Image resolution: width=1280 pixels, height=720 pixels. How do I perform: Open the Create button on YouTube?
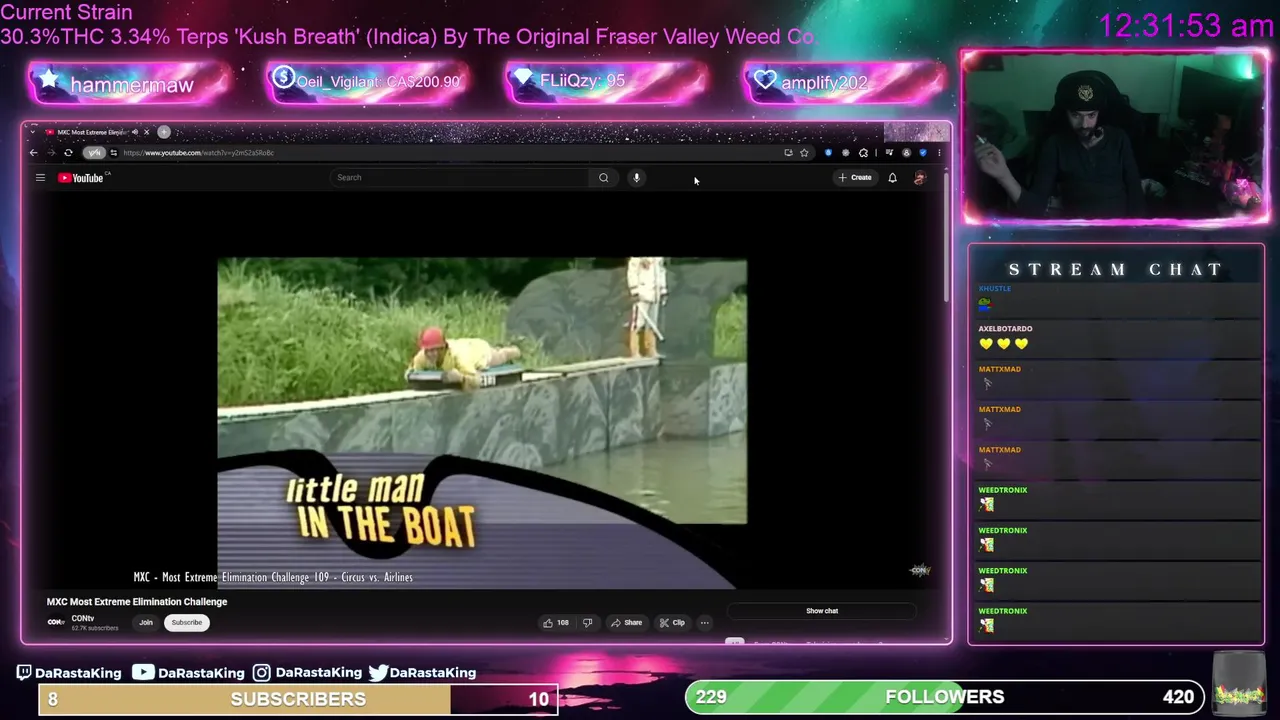855,178
